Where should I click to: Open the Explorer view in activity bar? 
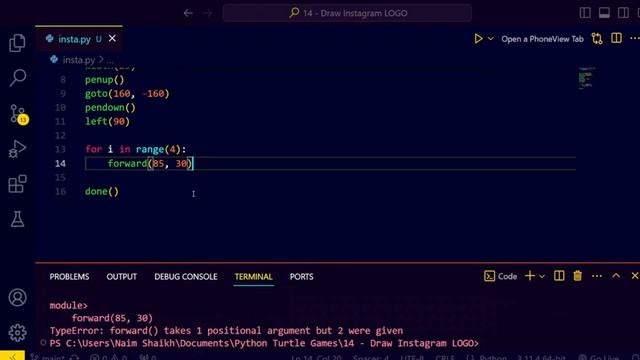17,43
